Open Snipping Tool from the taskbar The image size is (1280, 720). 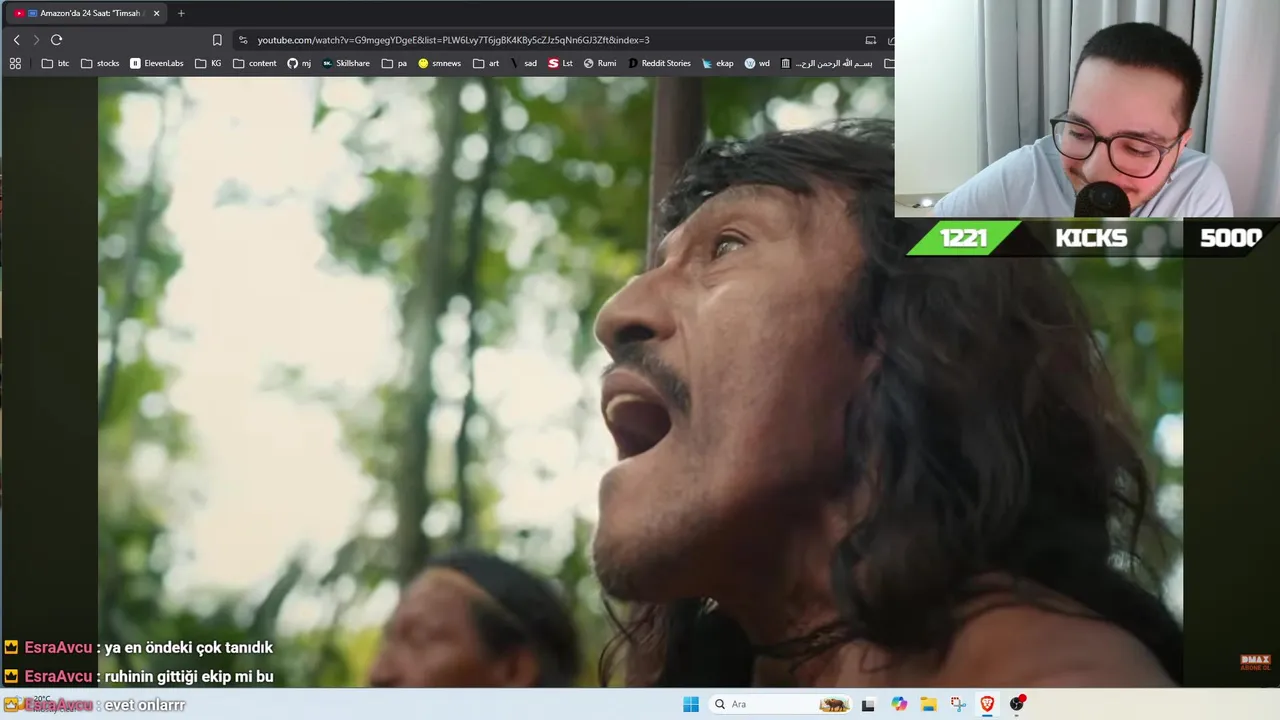[x=958, y=704]
